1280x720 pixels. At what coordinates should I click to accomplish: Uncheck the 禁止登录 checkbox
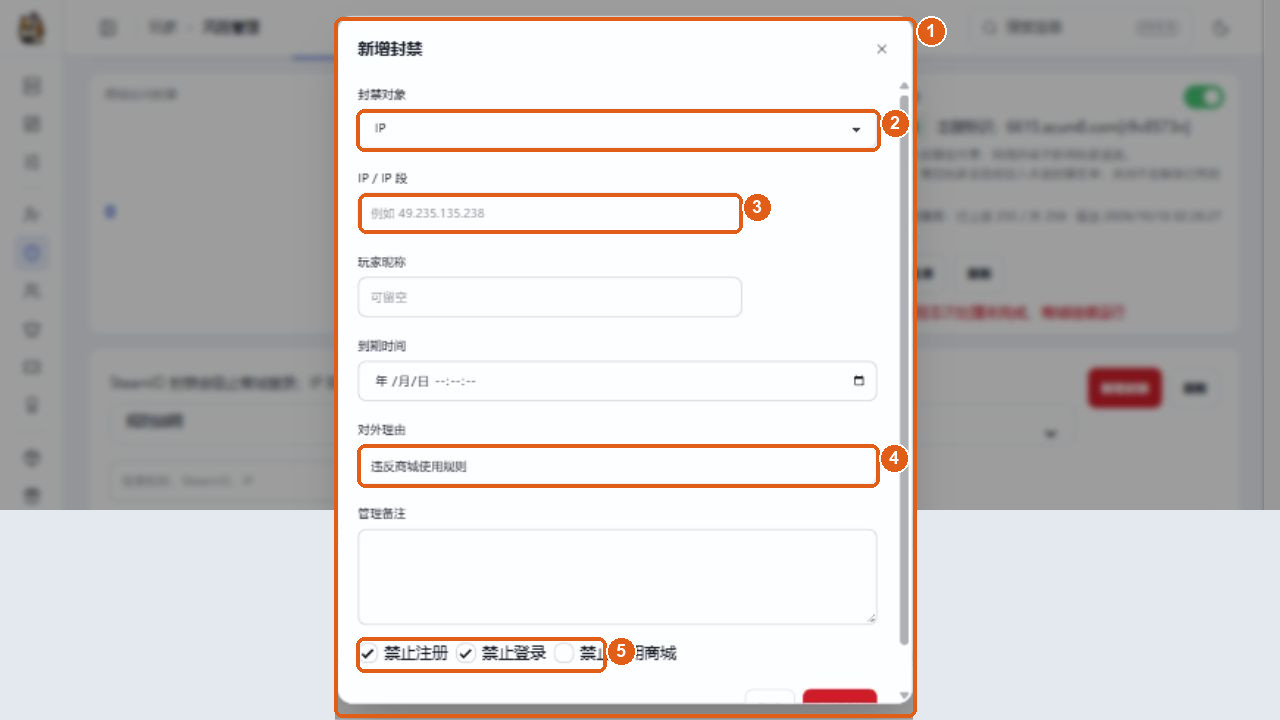[466, 654]
